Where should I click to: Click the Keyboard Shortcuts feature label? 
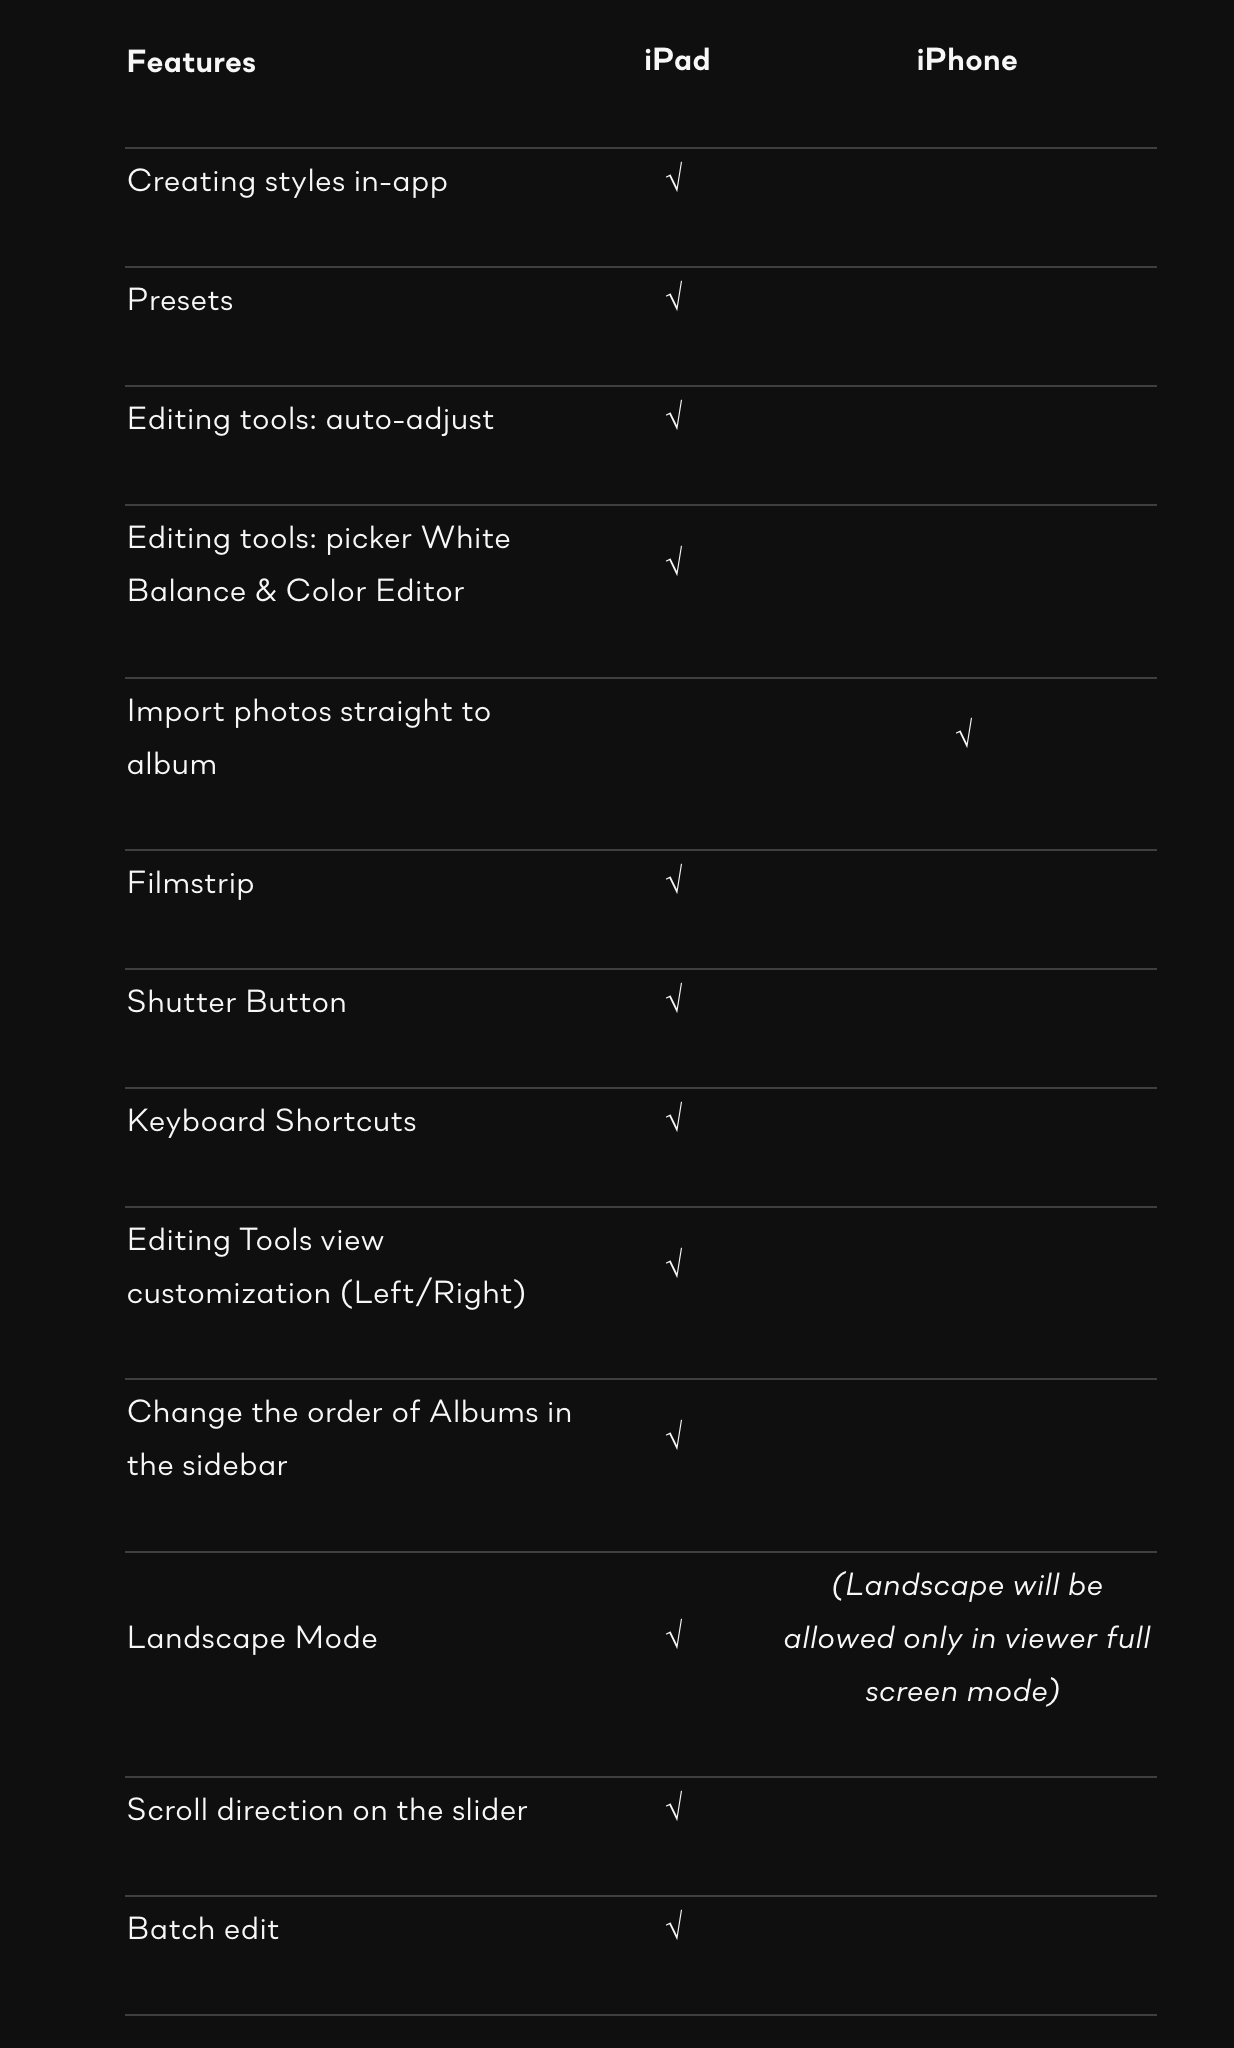[271, 1121]
